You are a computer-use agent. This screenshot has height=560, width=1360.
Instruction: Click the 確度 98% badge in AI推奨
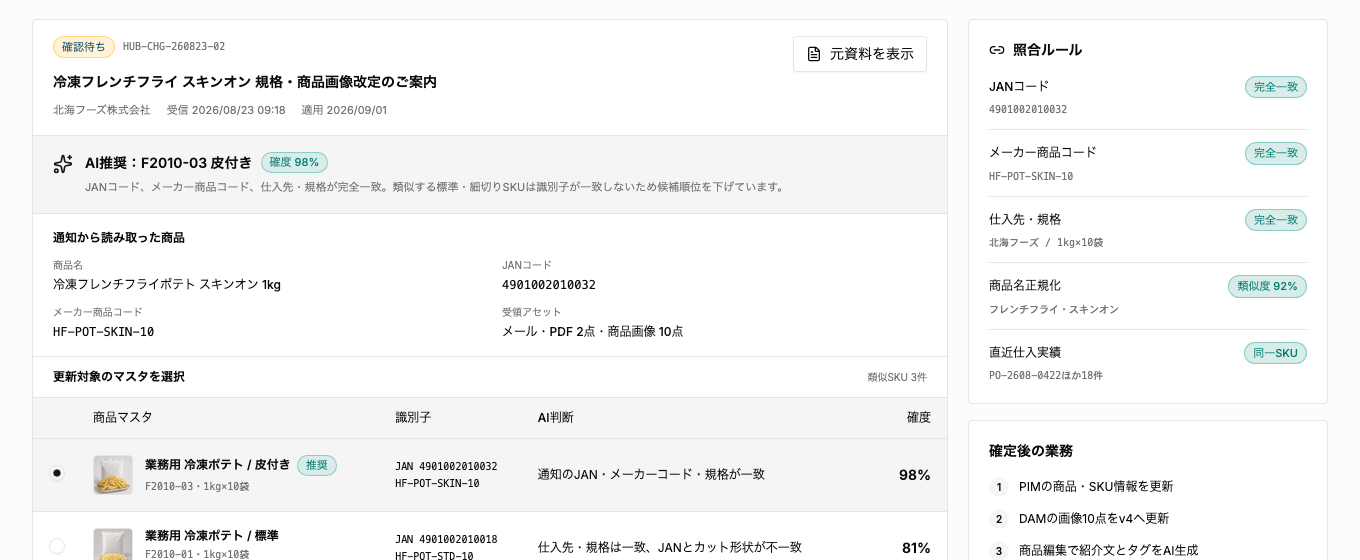pyautogui.click(x=294, y=162)
